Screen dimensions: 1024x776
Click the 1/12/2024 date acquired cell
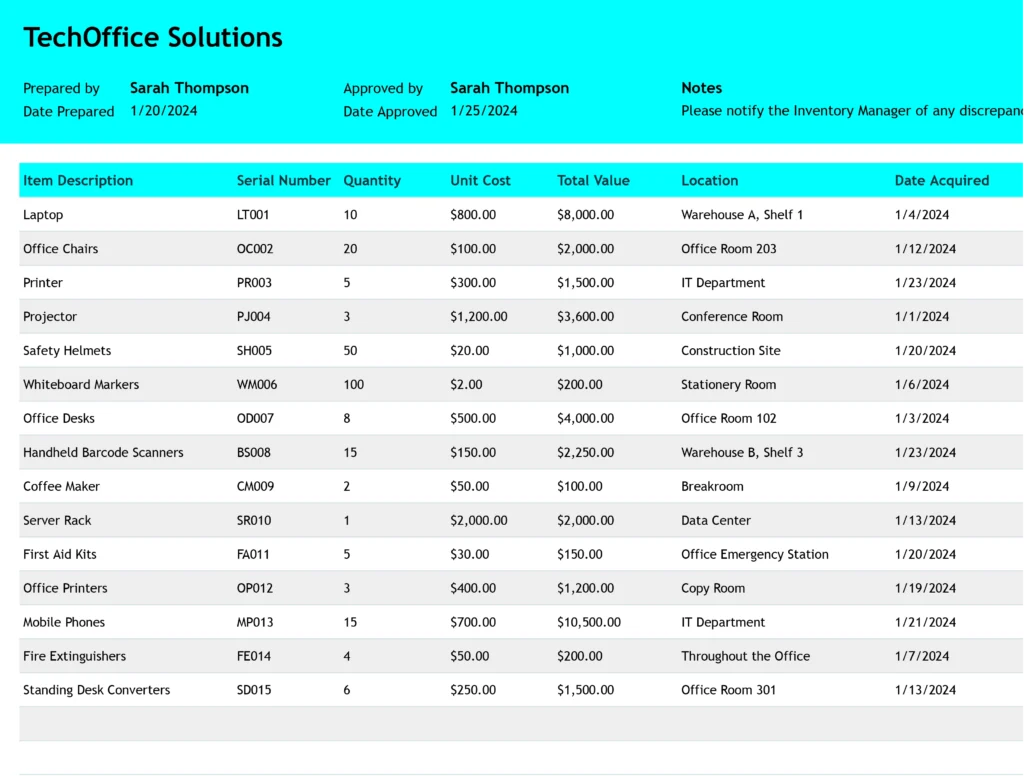point(925,249)
